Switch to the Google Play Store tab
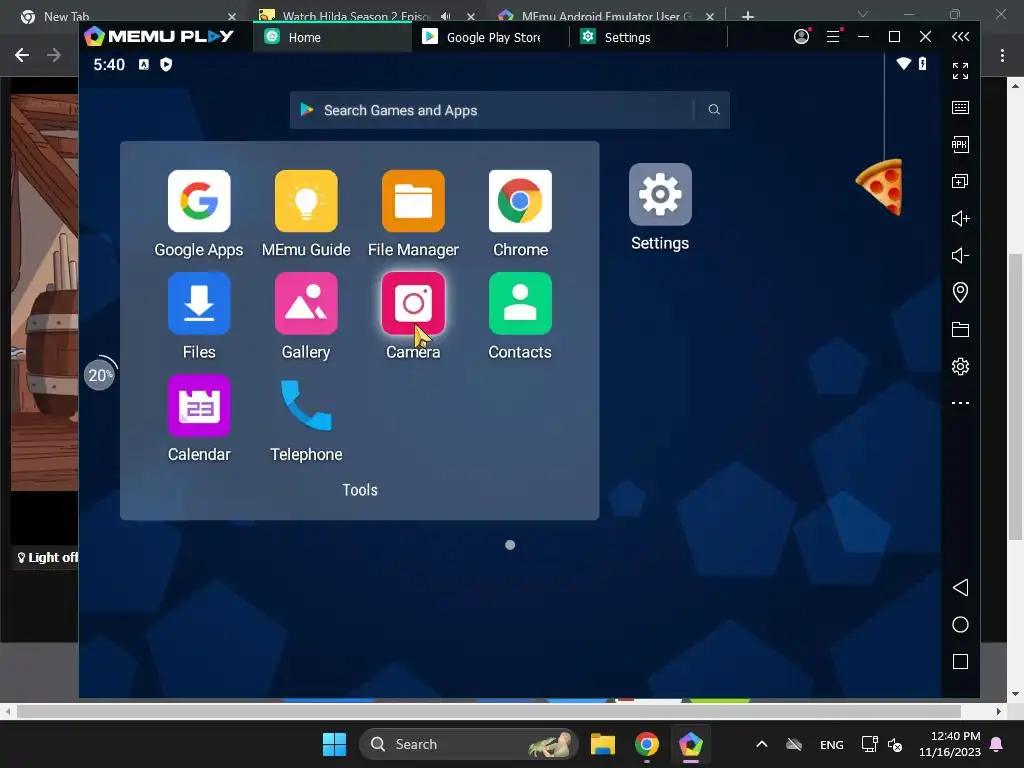 tap(490, 37)
